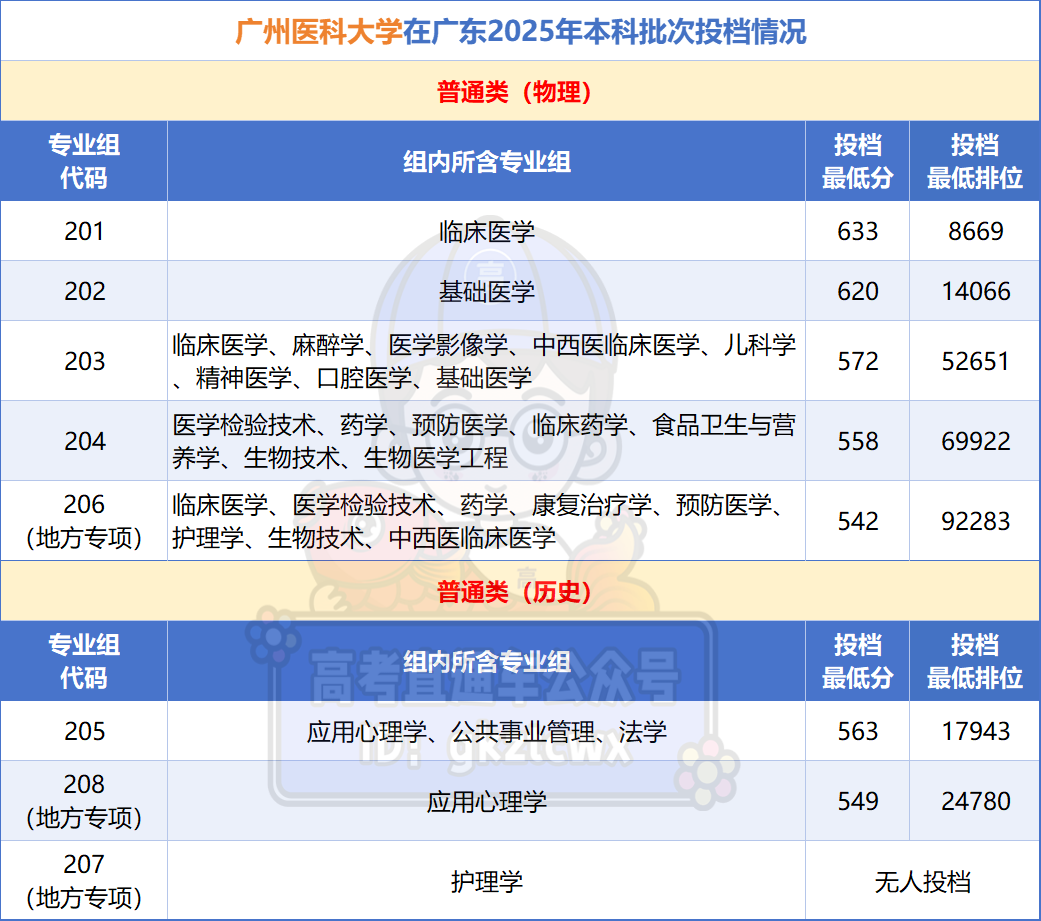The height and width of the screenshot is (921, 1041).
Task: Select group code cell 201
Action: 84,231
